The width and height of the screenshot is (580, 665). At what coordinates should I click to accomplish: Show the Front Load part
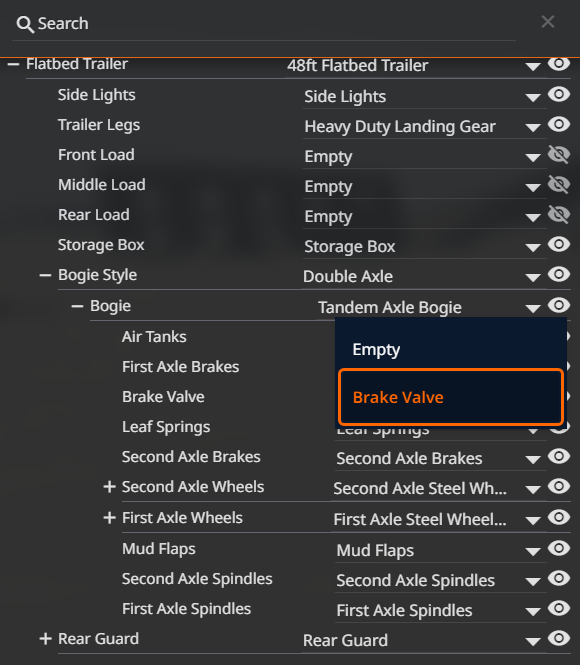(559, 154)
